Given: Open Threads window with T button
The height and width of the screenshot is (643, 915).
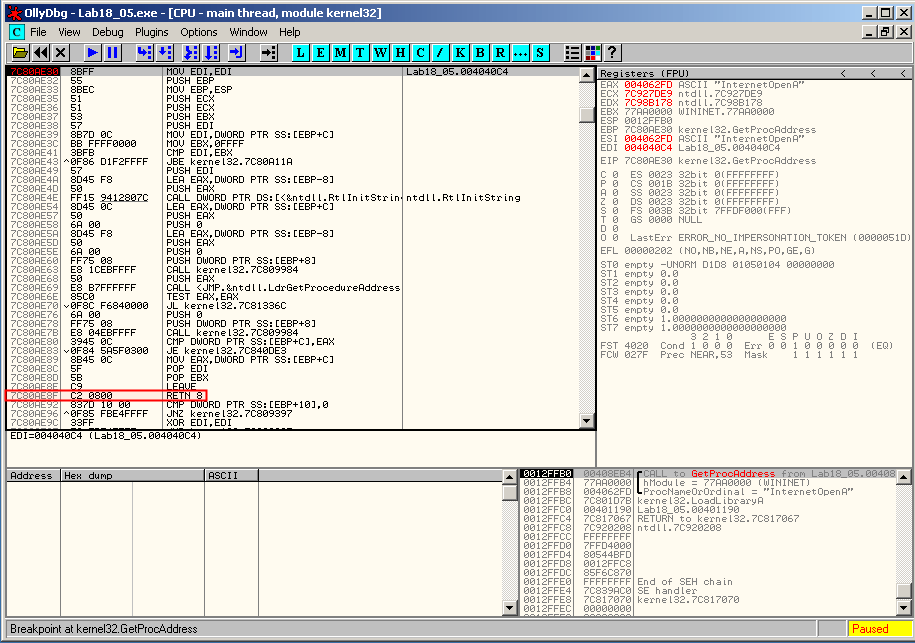Looking at the screenshot, I should 361,52.
